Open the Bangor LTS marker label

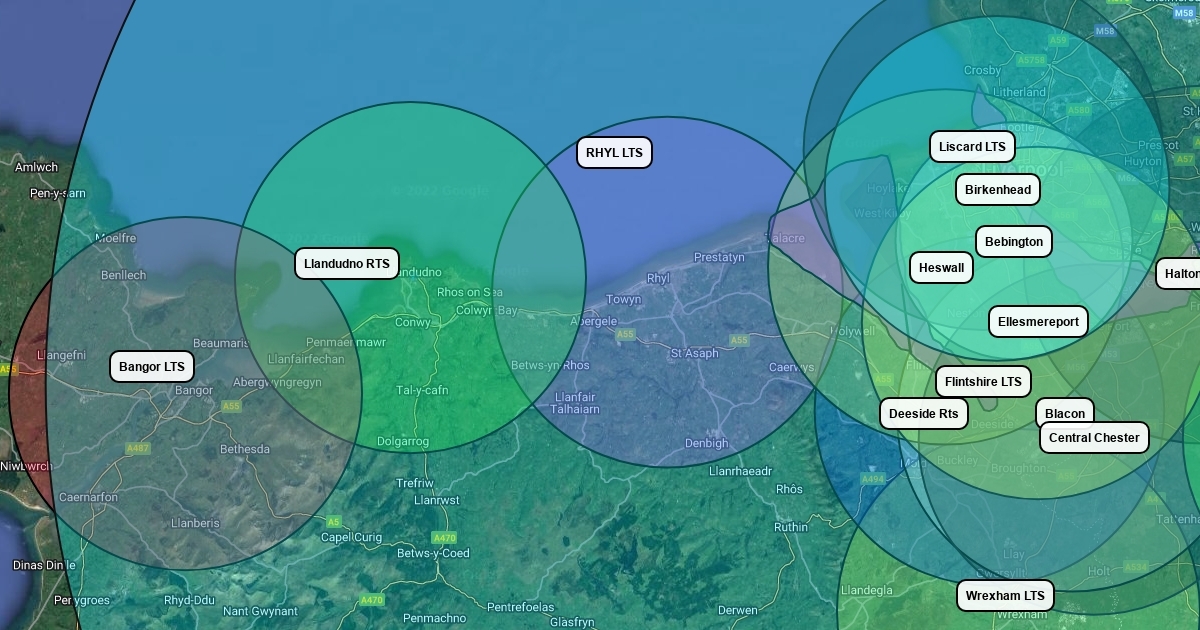coord(152,367)
